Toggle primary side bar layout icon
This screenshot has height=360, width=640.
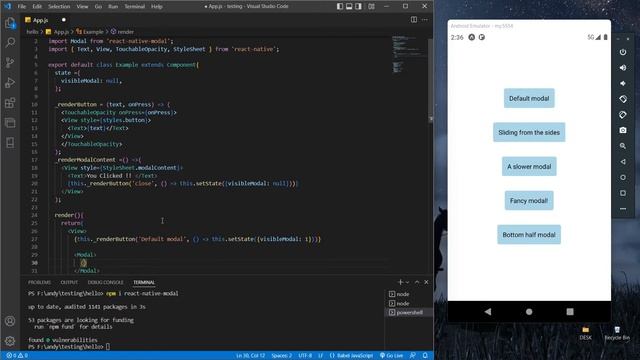click(340, 6)
